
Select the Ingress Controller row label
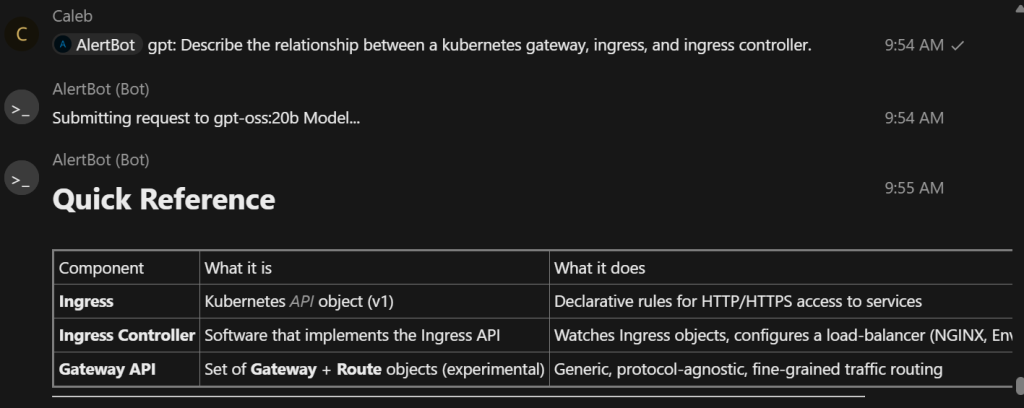(127, 335)
